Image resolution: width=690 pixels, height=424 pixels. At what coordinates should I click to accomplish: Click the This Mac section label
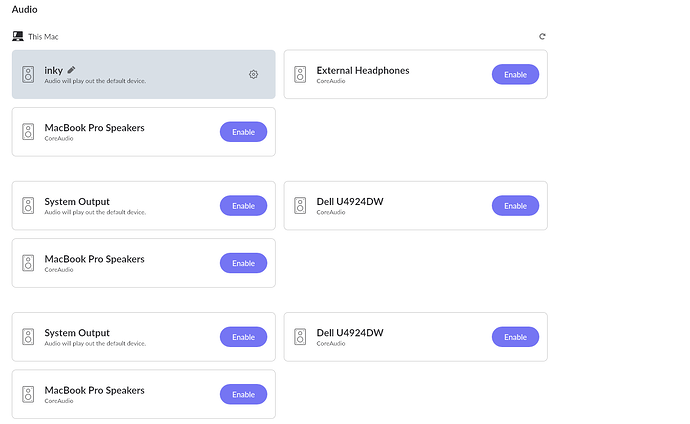point(43,37)
